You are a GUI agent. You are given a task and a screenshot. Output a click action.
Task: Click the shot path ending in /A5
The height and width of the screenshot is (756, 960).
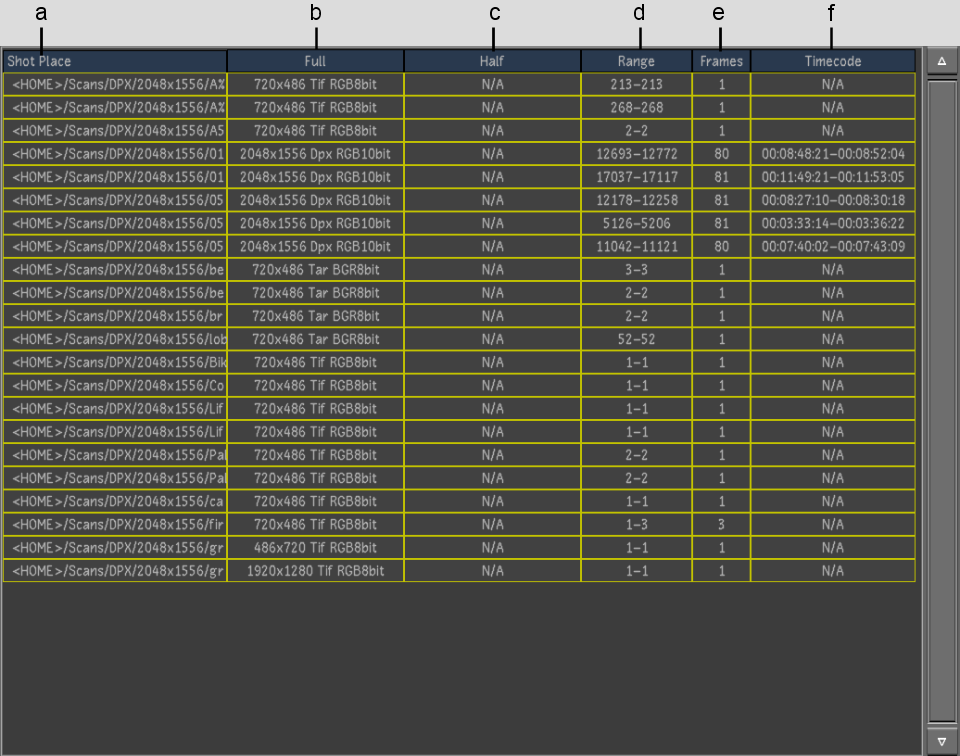click(115, 131)
